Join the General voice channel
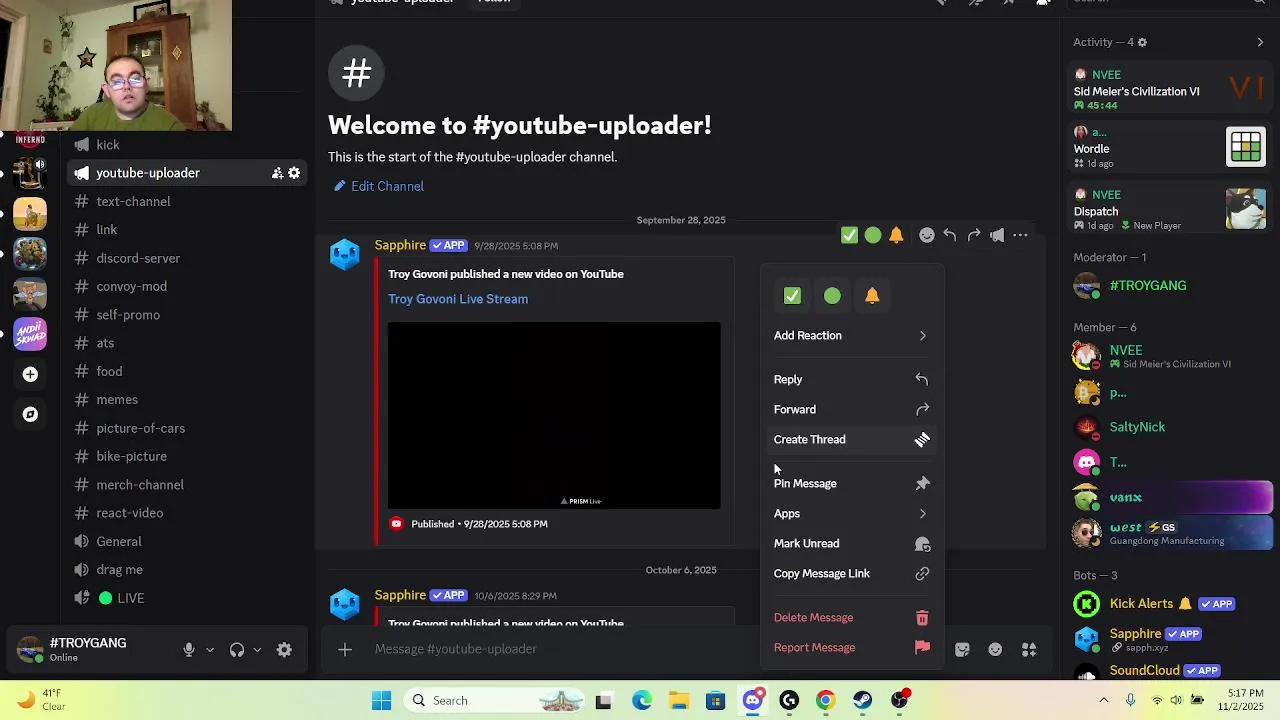Viewport: 1280px width, 720px height. (x=187, y=542)
